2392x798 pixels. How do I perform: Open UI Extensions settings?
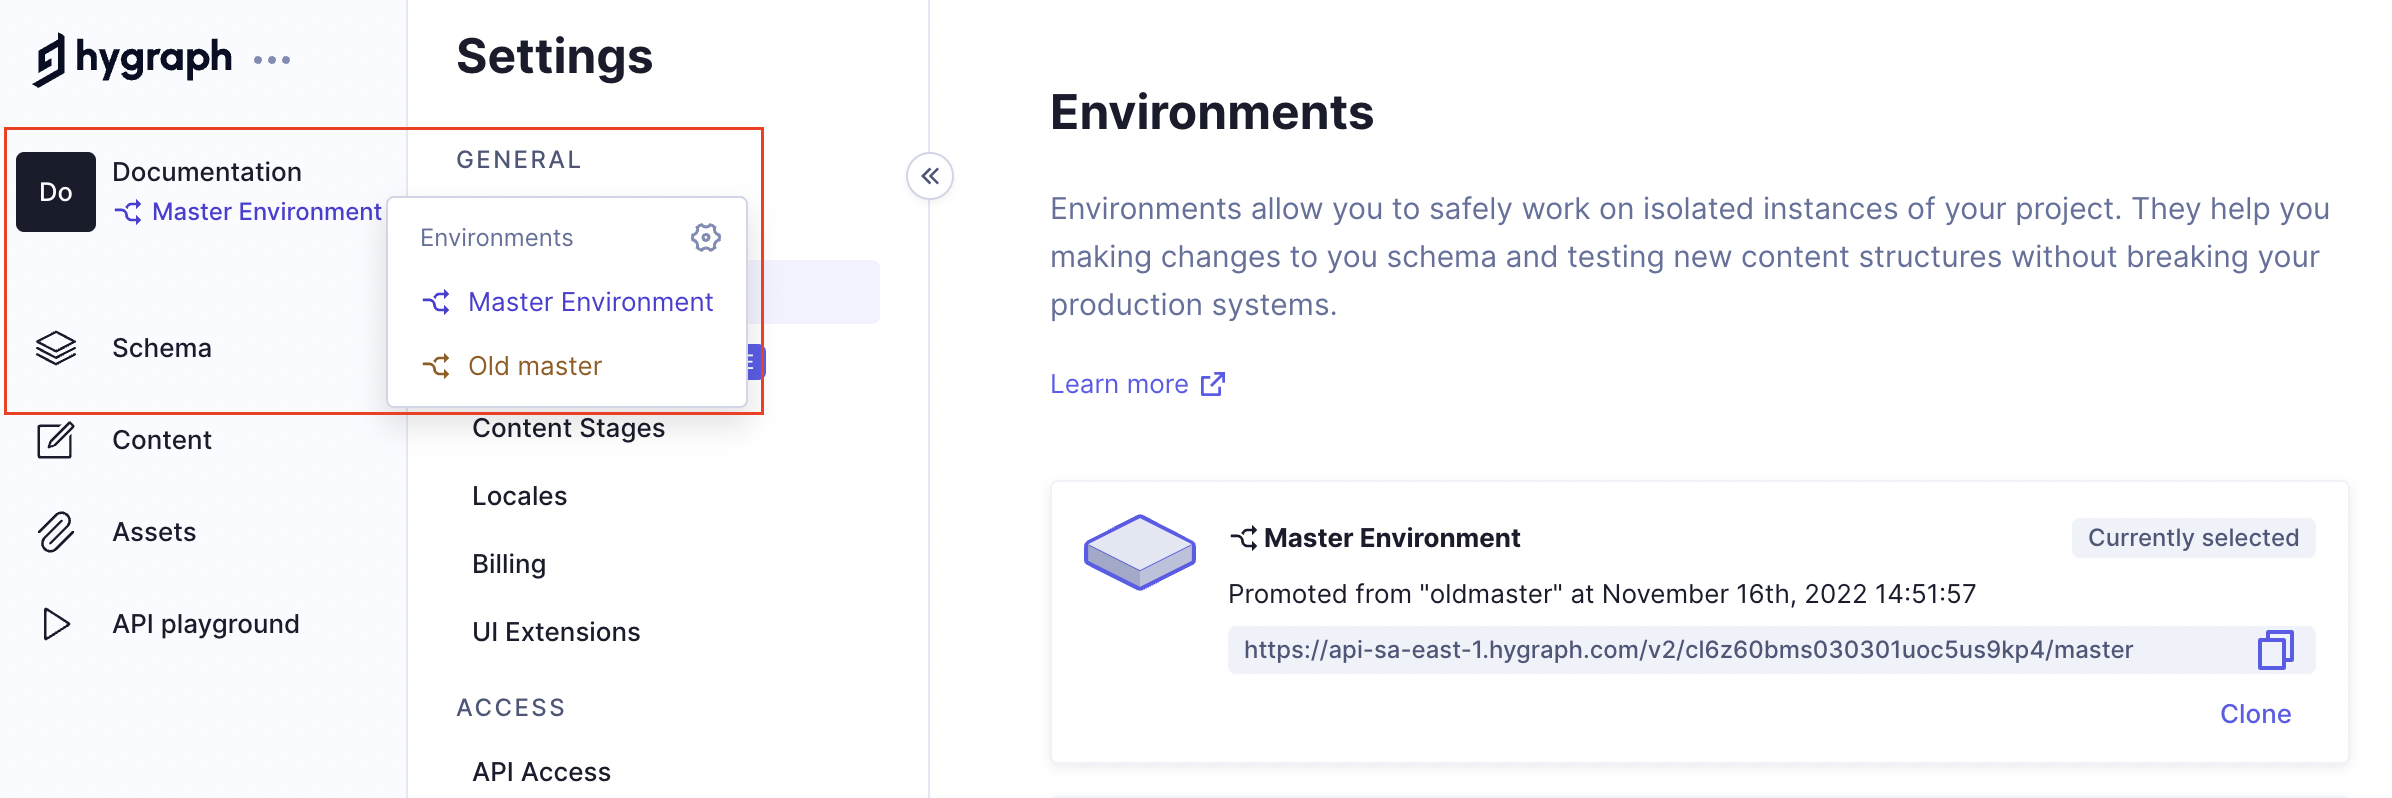pos(556,632)
